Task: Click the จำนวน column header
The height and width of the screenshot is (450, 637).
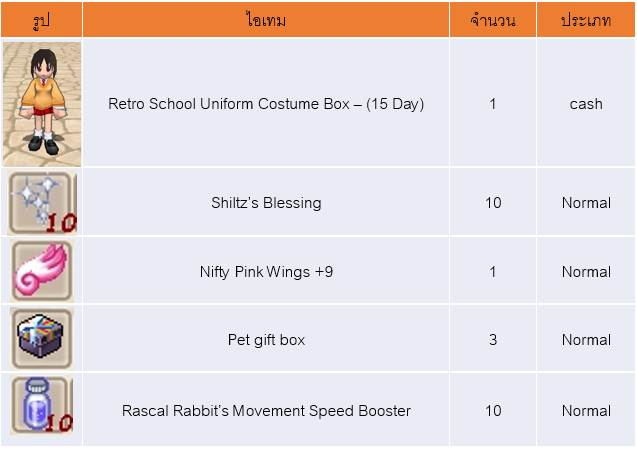Action: [493, 20]
